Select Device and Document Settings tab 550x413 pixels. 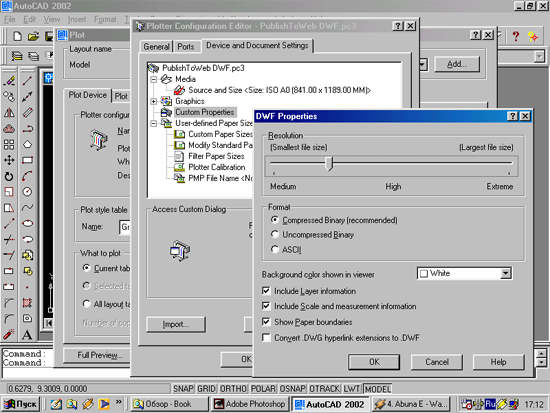tap(257, 46)
